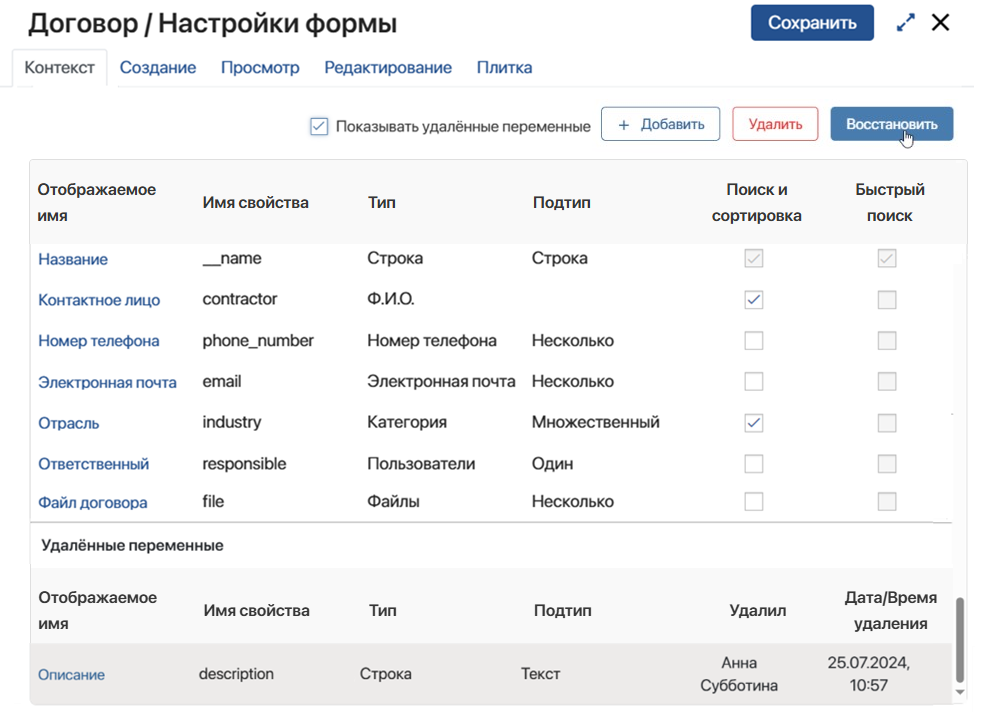
Task: Go to the Плитка tab
Action: tap(504, 68)
